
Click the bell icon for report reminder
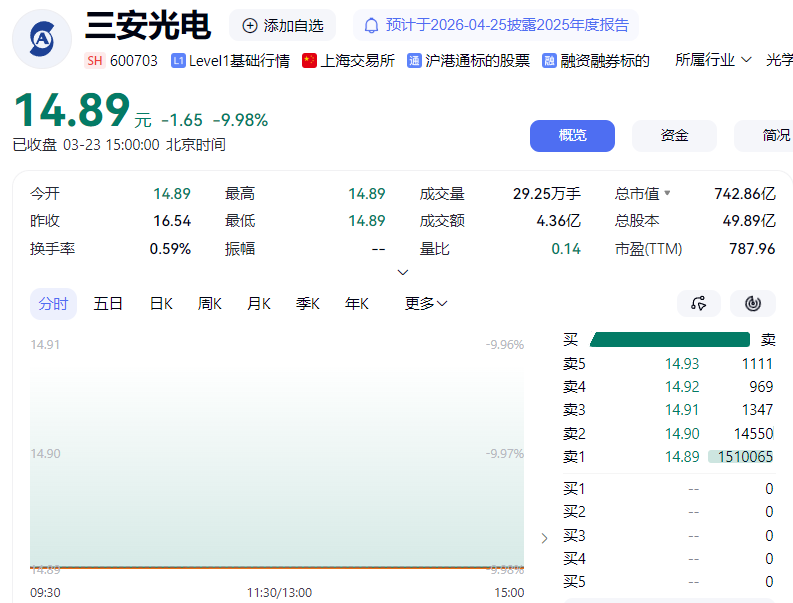coord(371,25)
